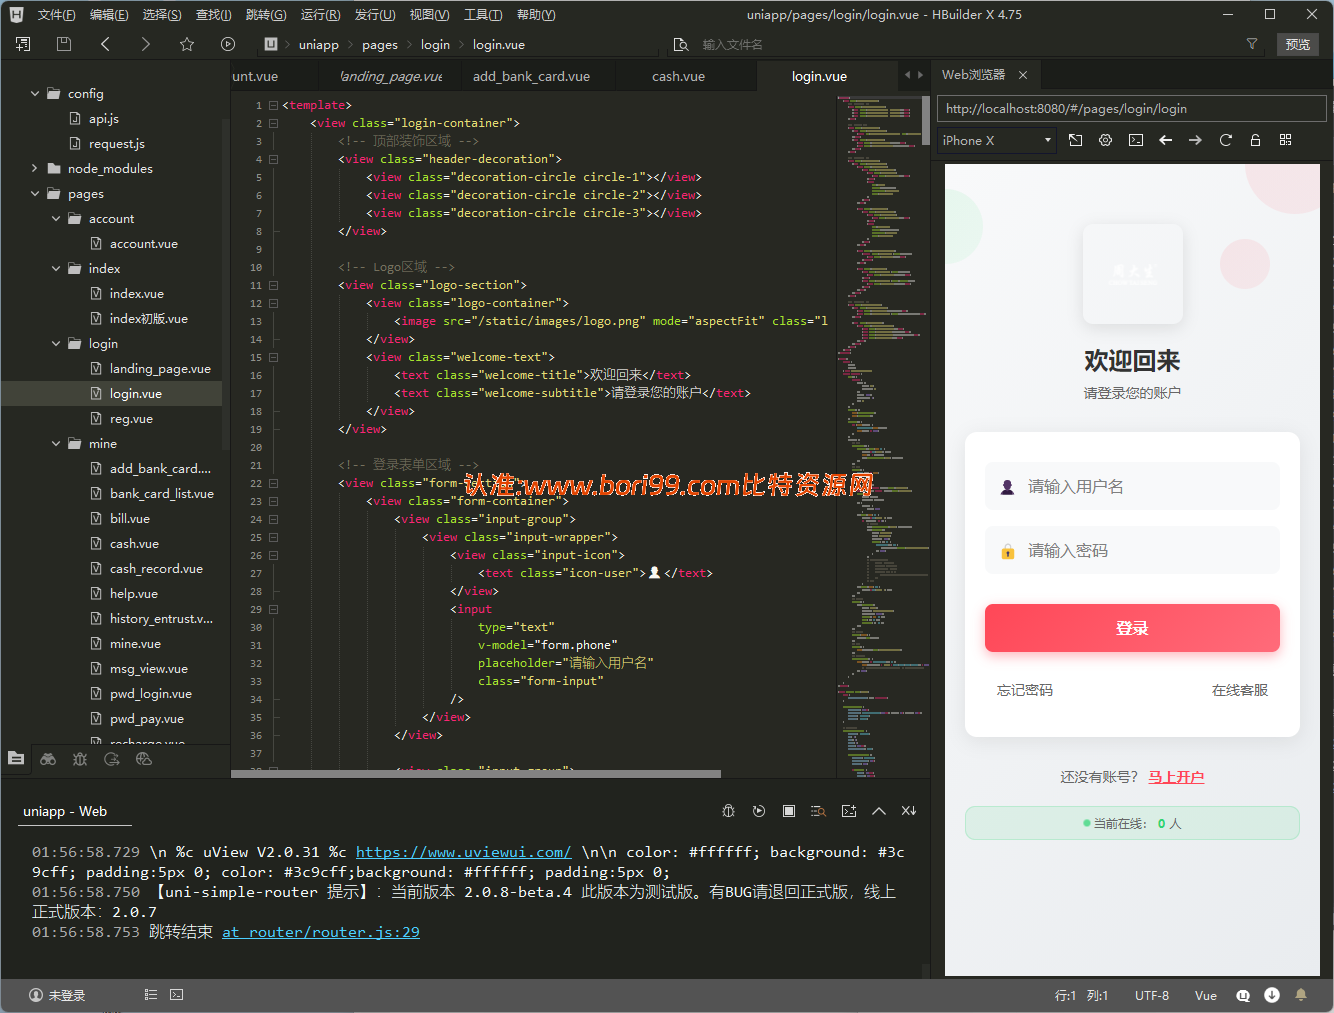Open the uviewui.com link in console
This screenshot has width=1334, height=1013.
[463, 852]
